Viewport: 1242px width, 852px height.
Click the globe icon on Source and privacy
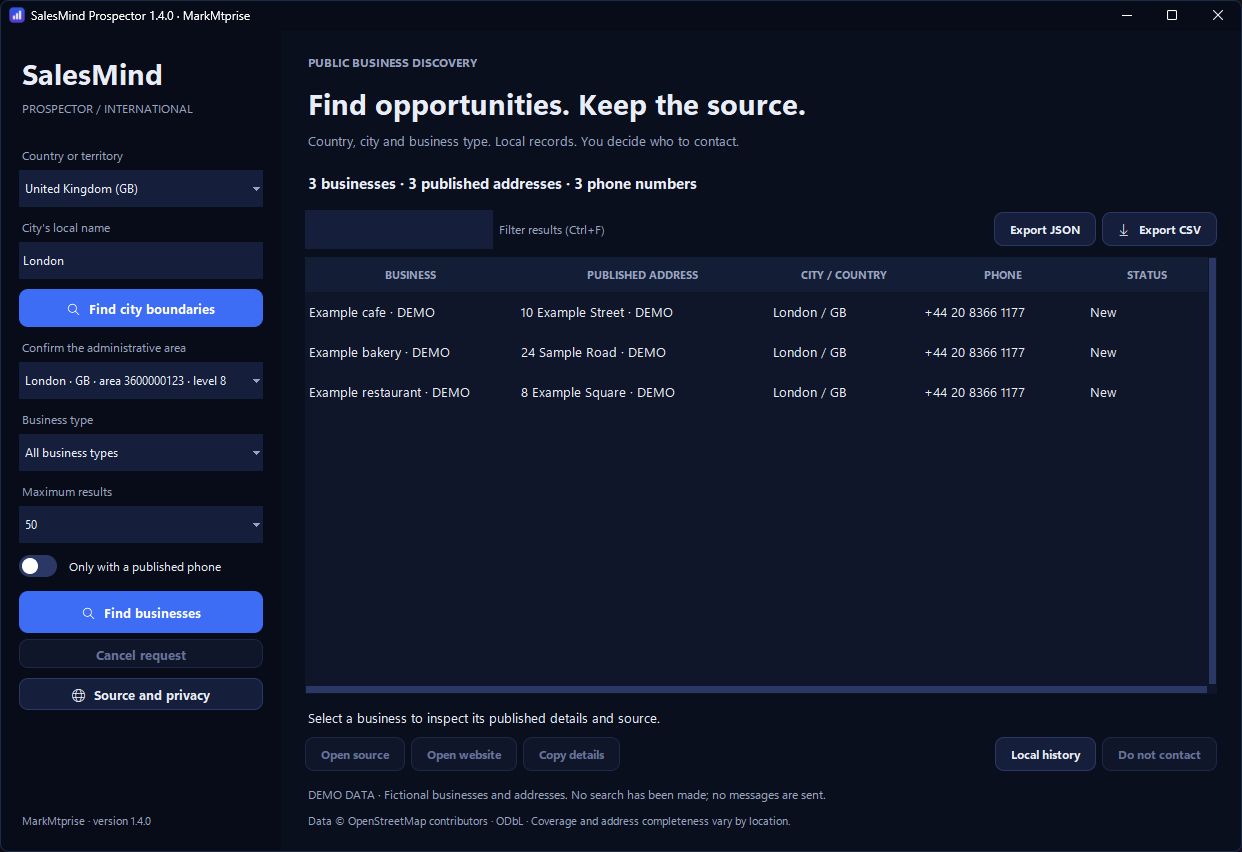[x=78, y=695]
